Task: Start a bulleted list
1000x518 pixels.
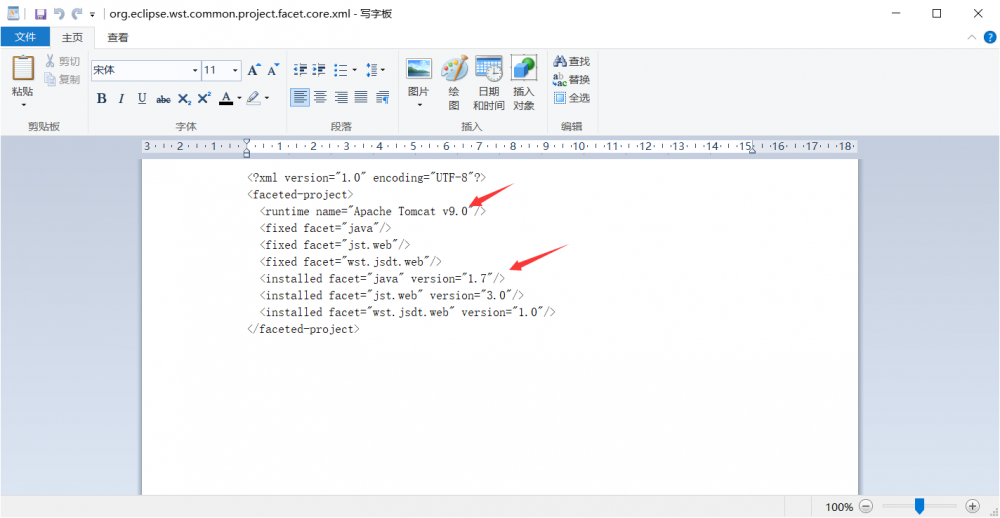Action: (341, 70)
